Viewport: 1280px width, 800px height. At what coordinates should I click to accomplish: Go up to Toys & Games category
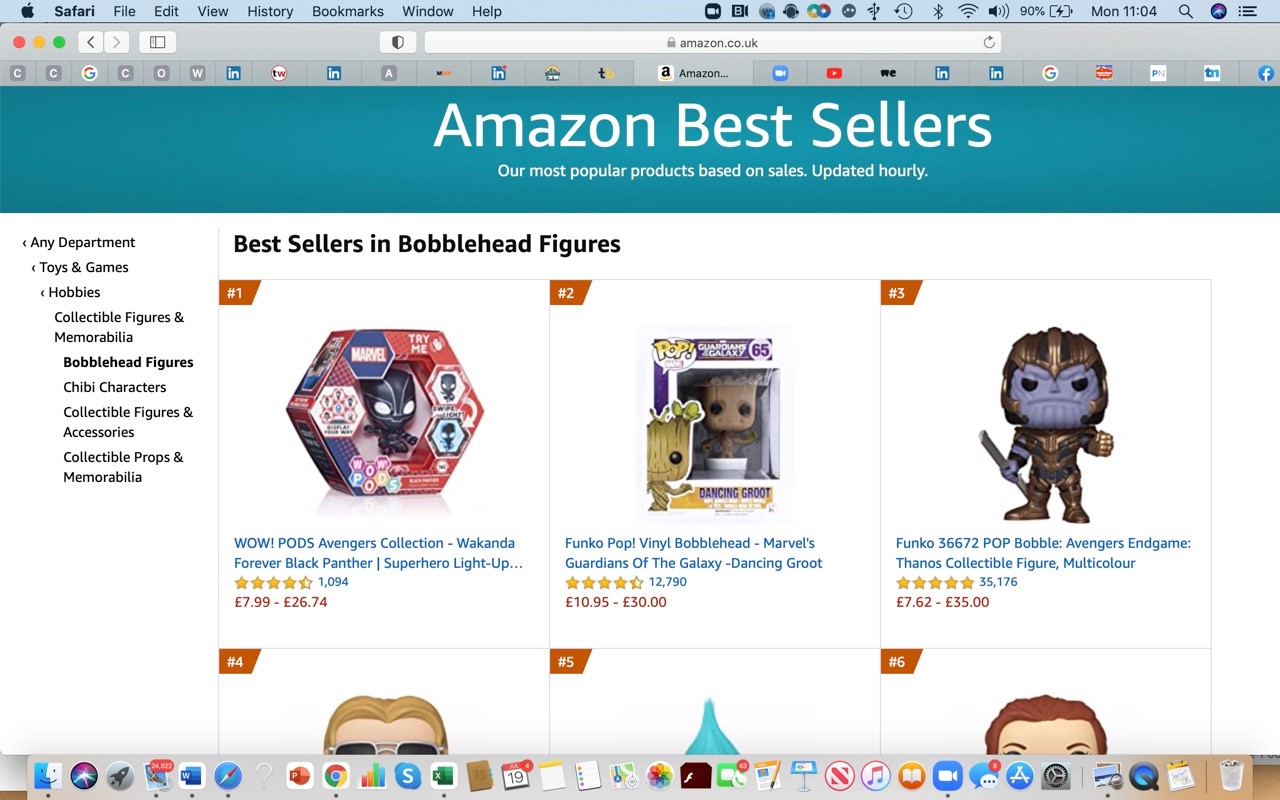point(80,267)
